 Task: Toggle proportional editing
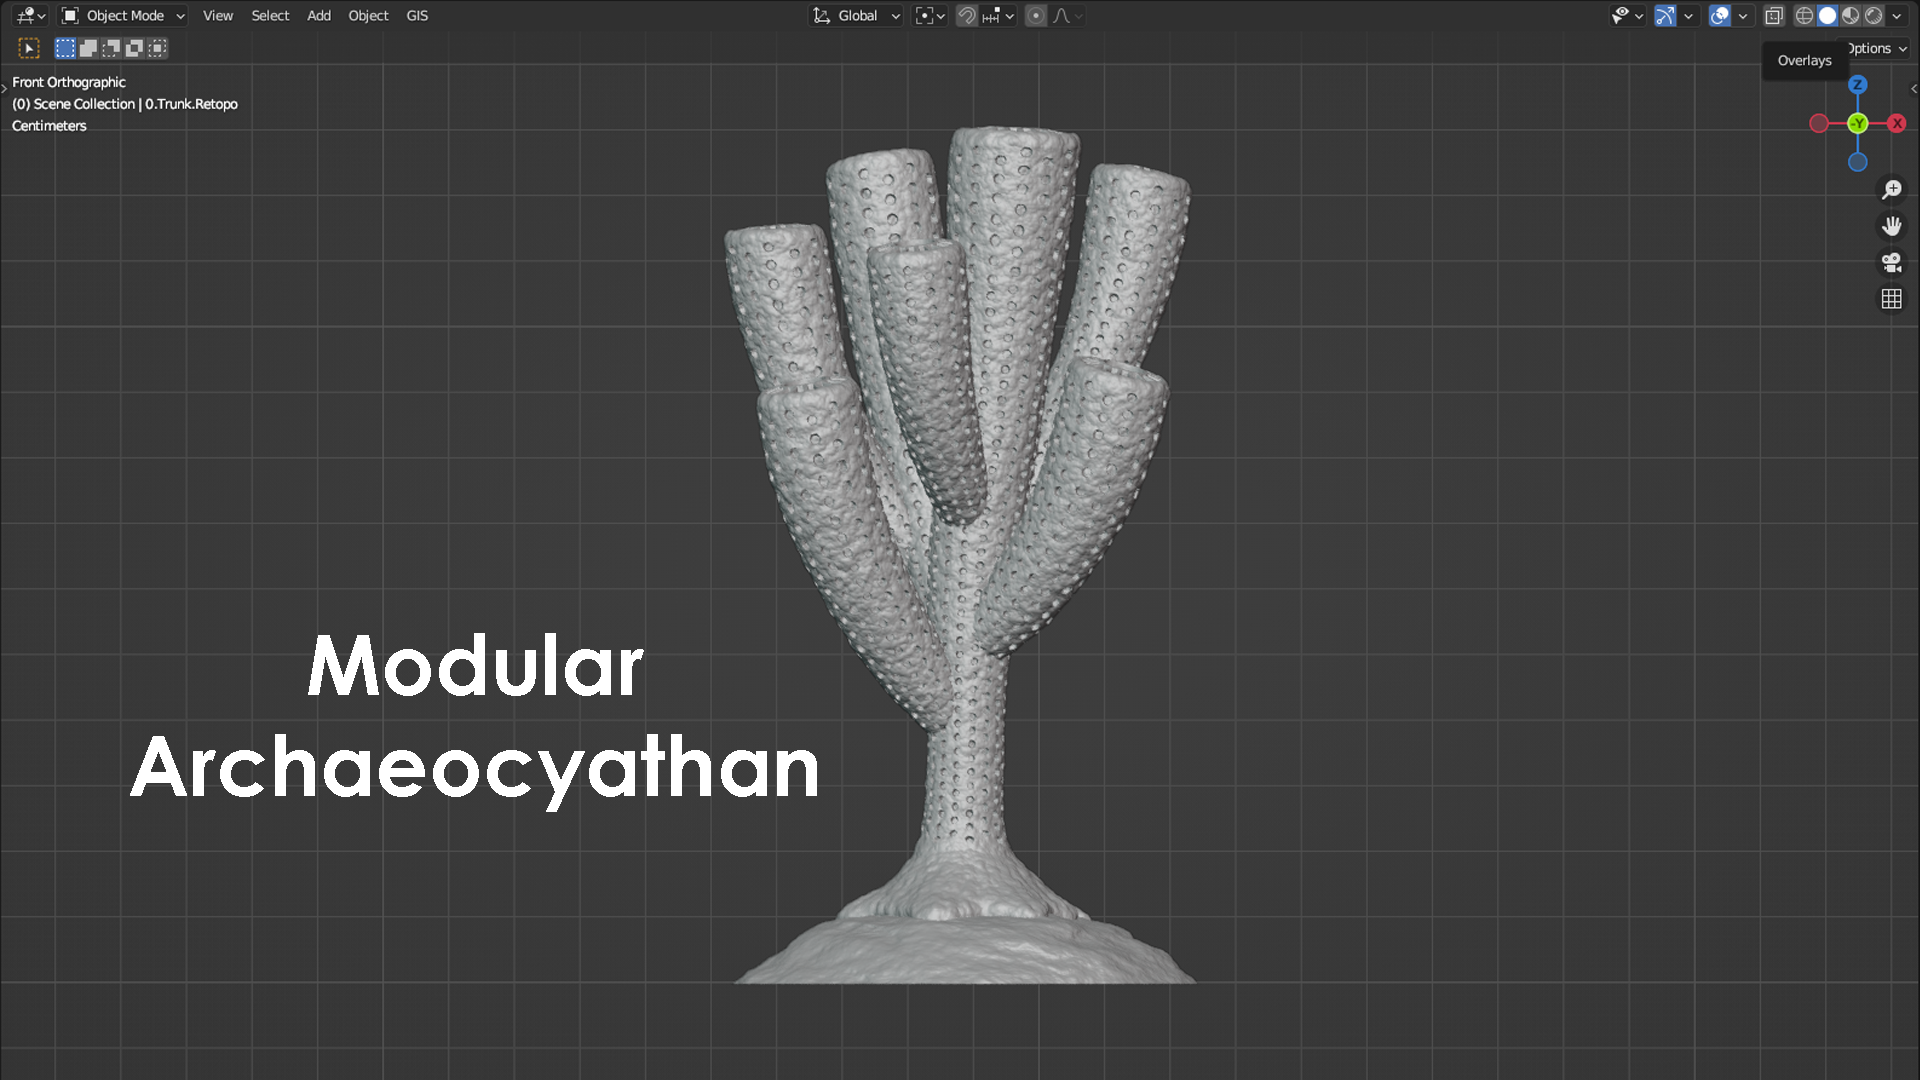pos(1036,15)
